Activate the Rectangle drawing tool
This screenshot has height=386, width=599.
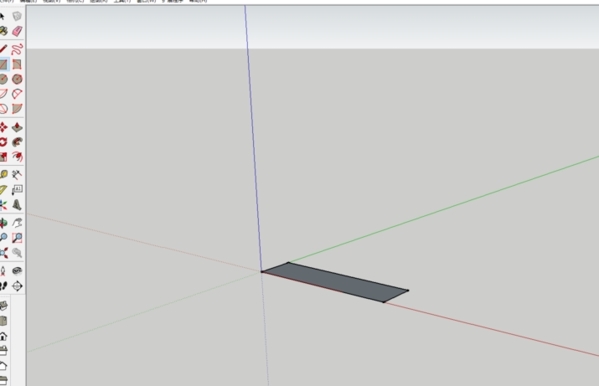(x=3, y=64)
